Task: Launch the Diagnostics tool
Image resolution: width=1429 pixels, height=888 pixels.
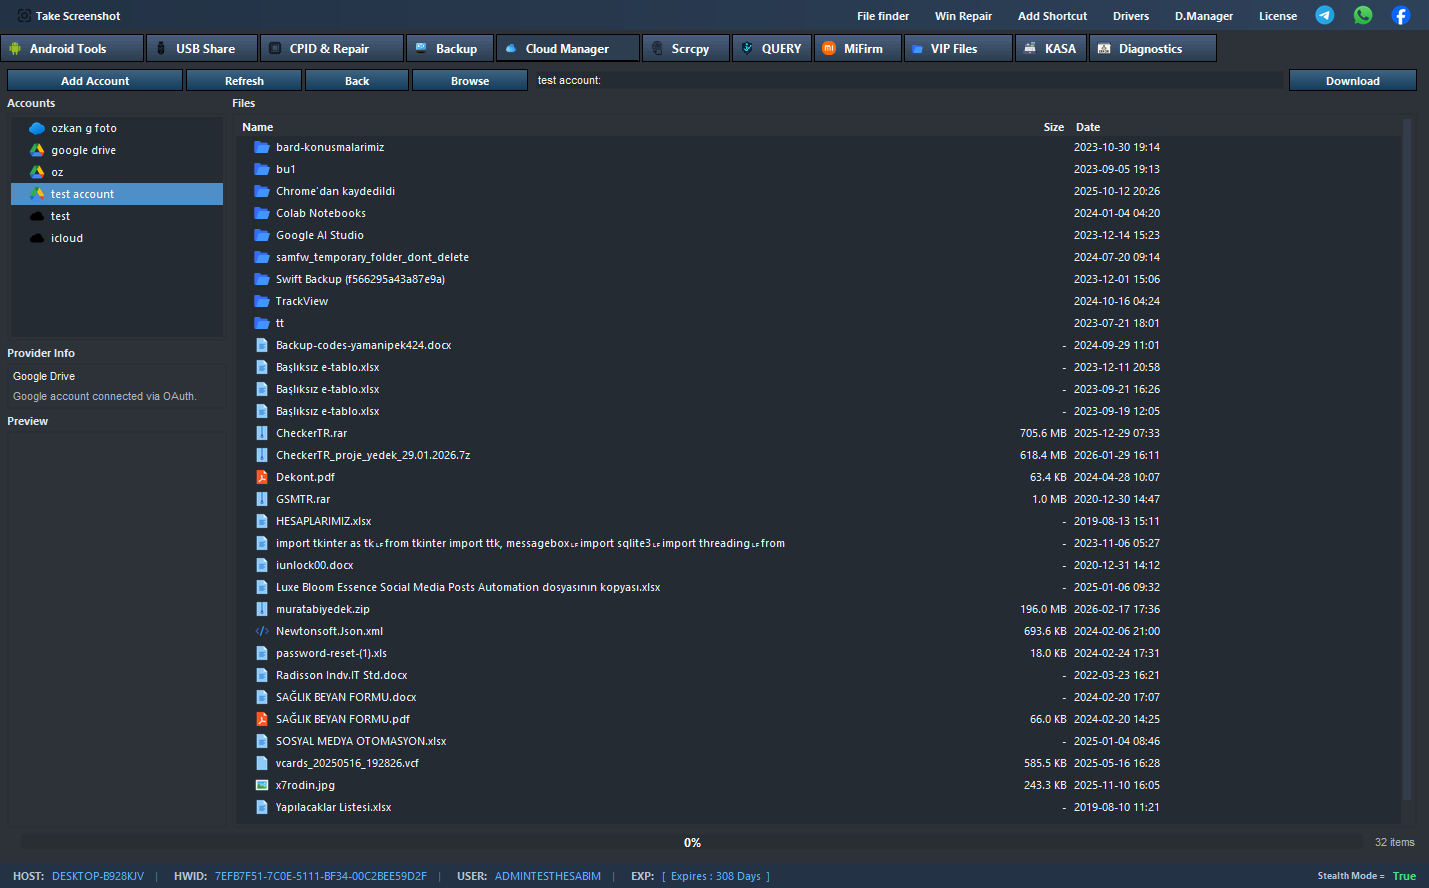Action: pos(1152,47)
